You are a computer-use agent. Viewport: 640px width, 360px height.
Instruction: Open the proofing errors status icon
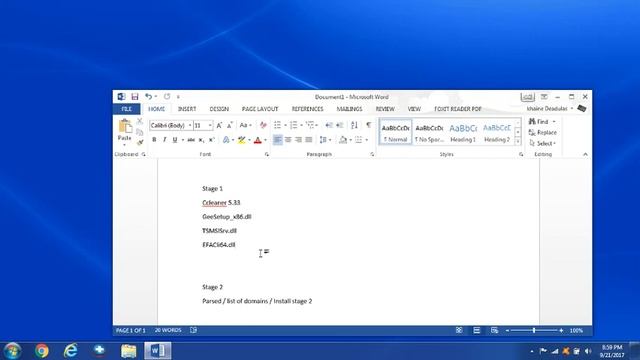coord(193,330)
